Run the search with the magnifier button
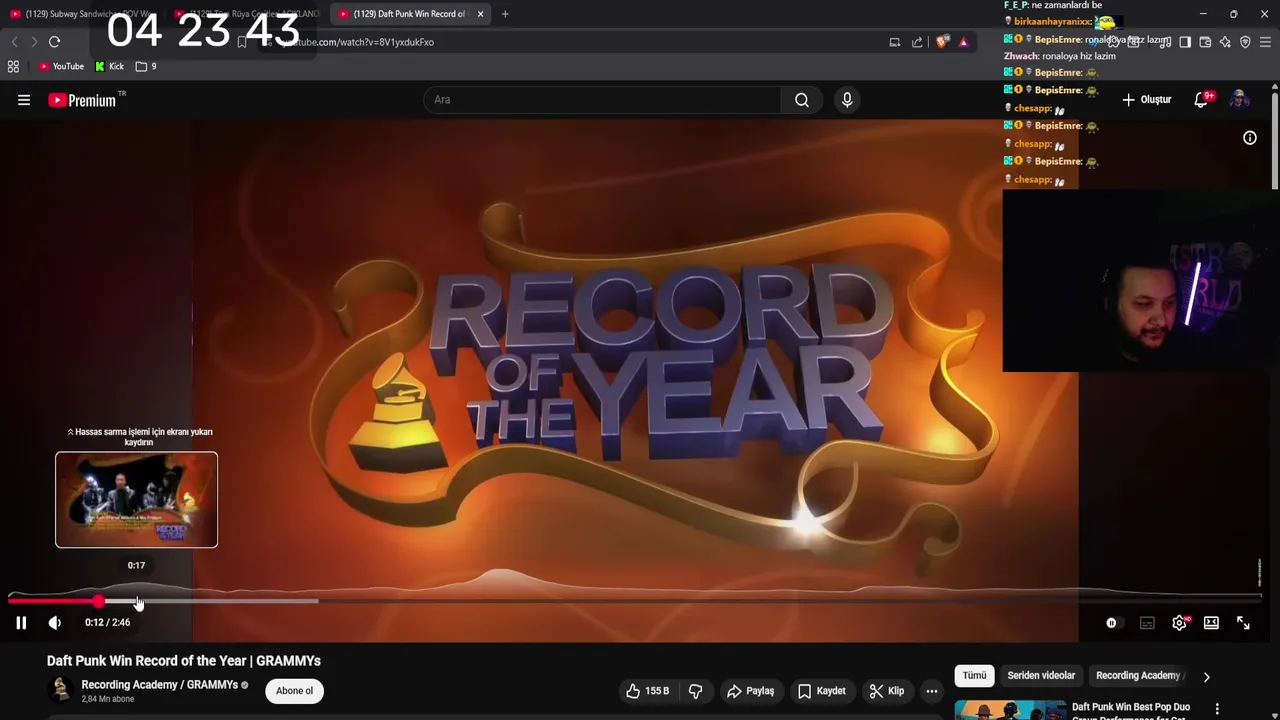1280x720 pixels. 802,100
